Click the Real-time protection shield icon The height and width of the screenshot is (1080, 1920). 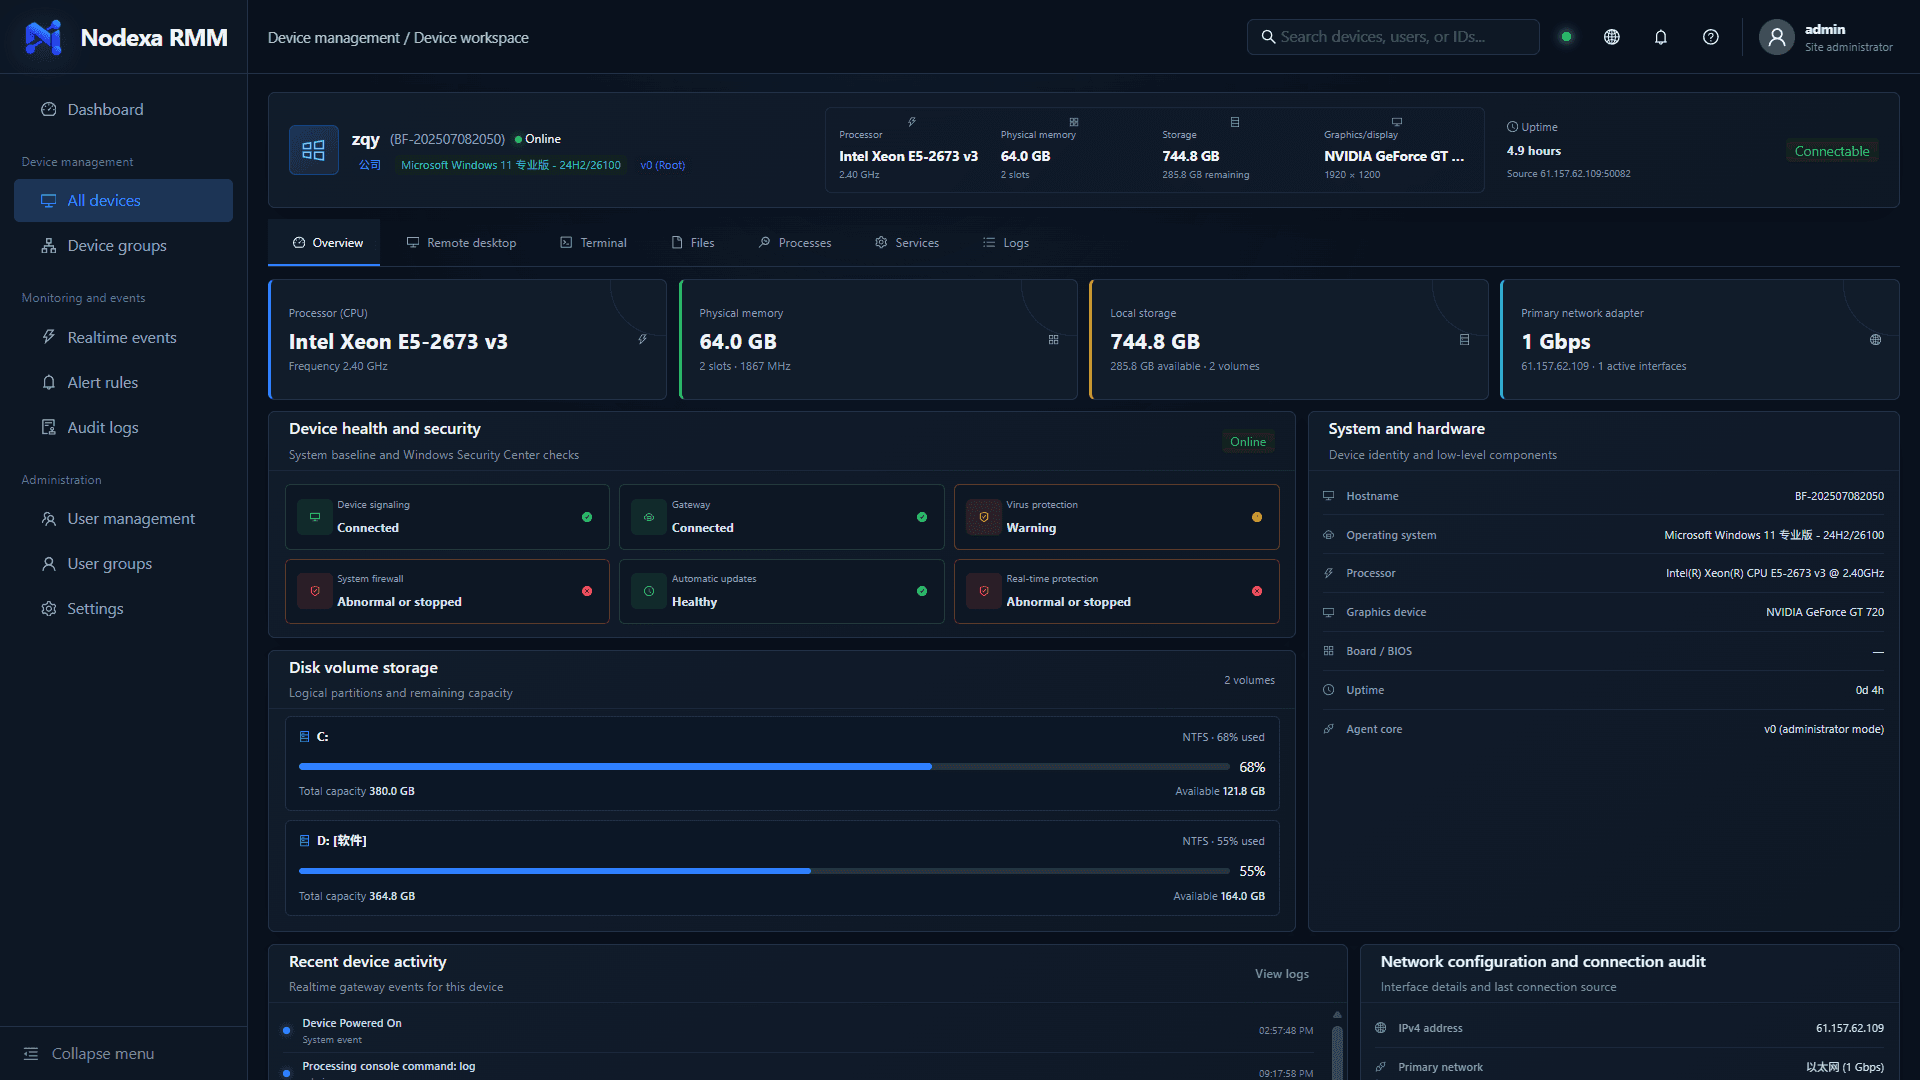[984, 591]
